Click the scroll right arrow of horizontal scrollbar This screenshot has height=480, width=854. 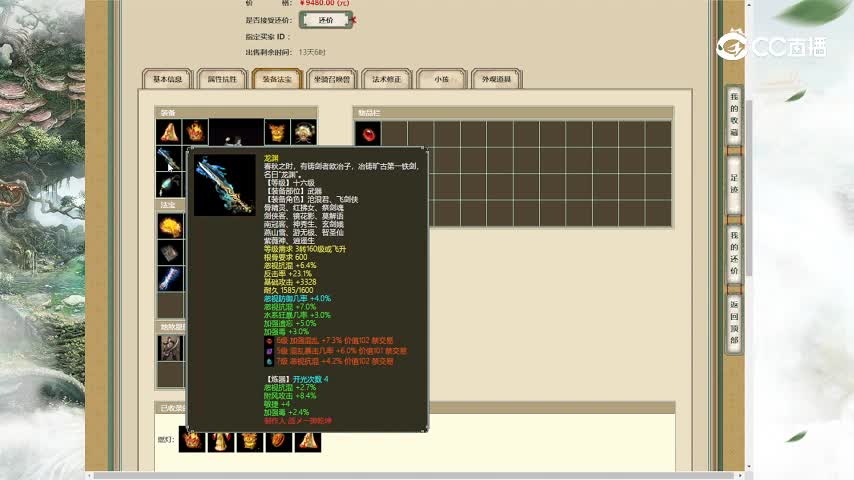[x=741, y=476]
